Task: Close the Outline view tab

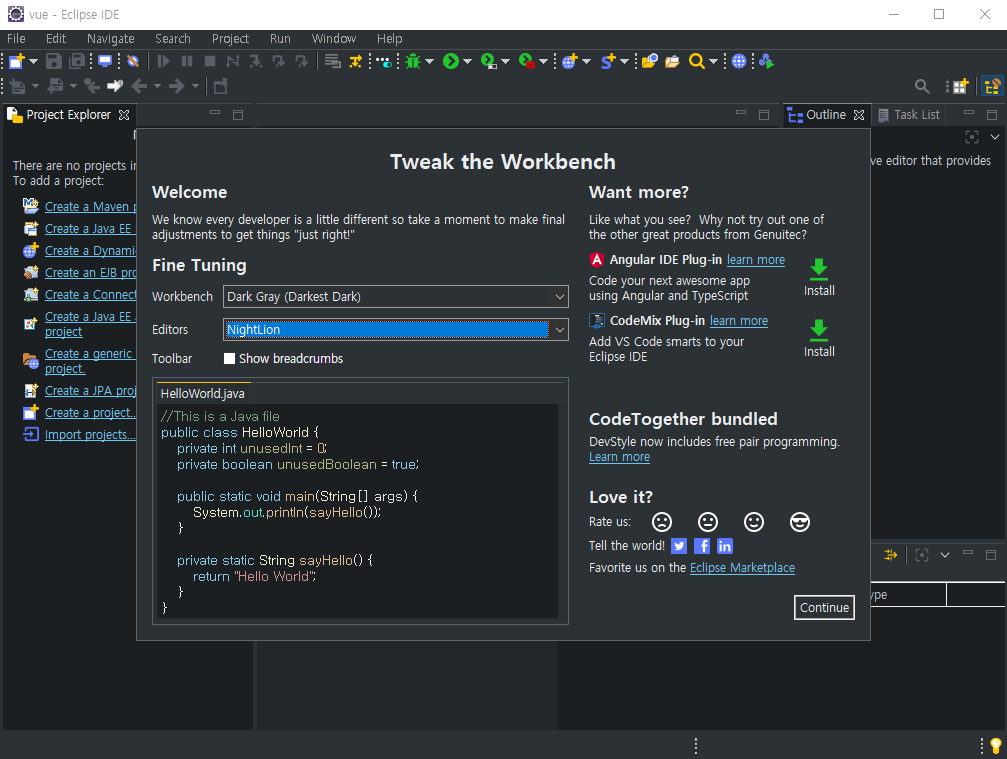Action: point(859,115)
